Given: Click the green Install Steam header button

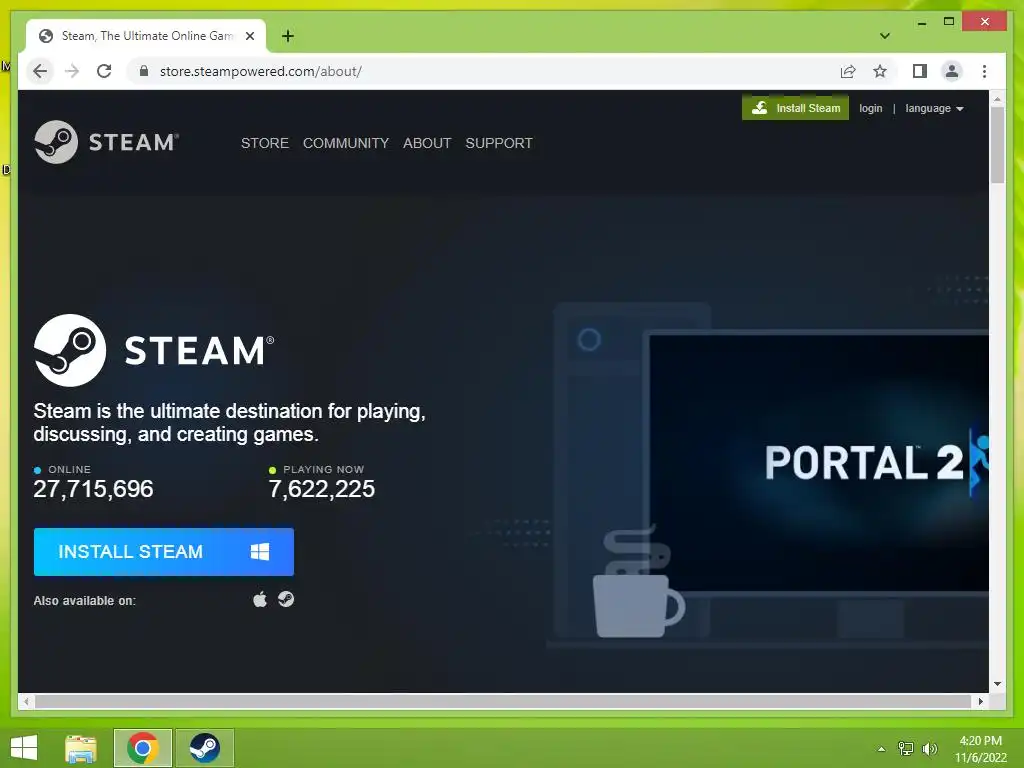Looking at the screenshot, I should pos(795,108).
